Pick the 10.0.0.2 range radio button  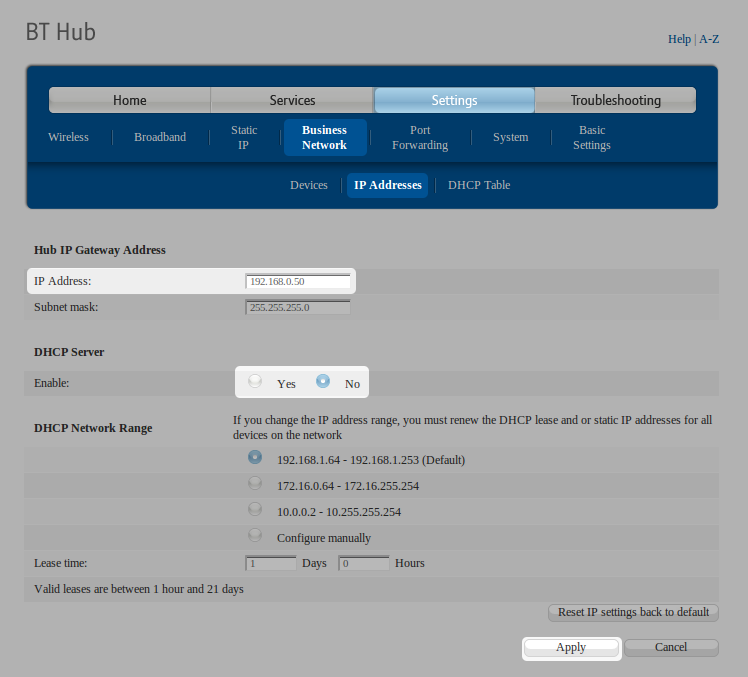coord(255,509)
